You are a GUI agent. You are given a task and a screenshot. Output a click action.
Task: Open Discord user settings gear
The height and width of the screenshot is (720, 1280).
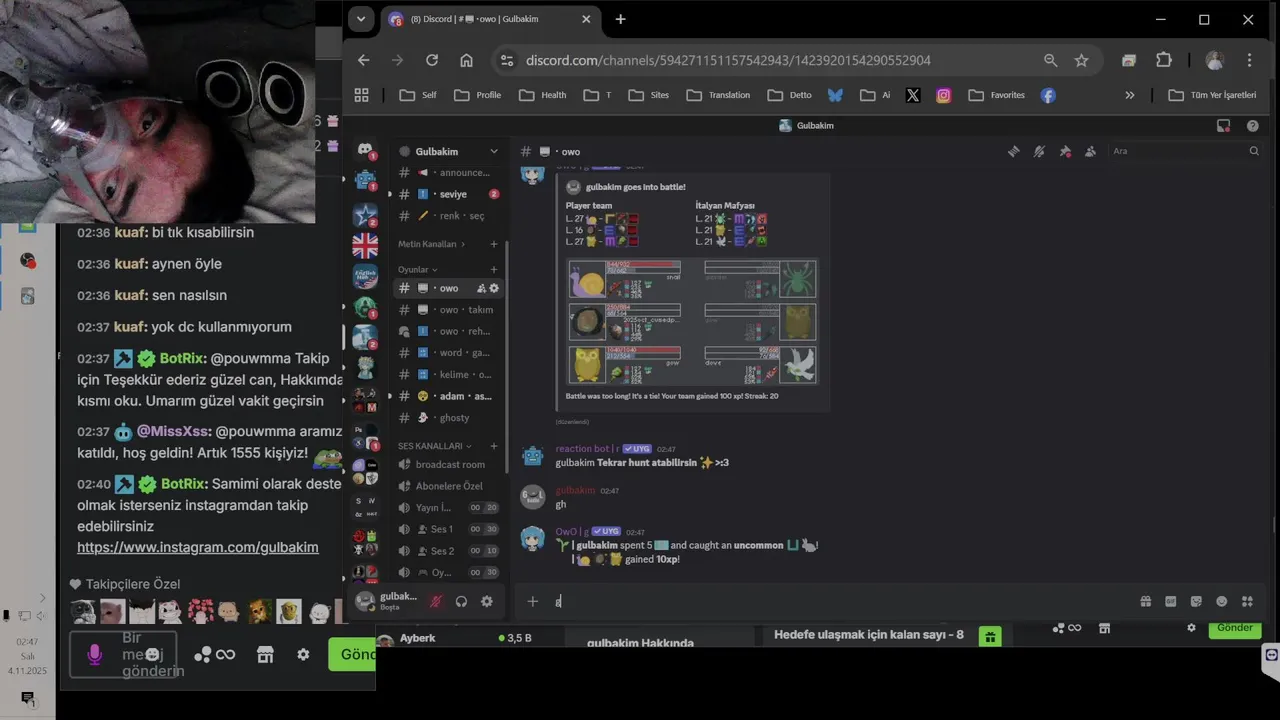[x=487, y=601]
